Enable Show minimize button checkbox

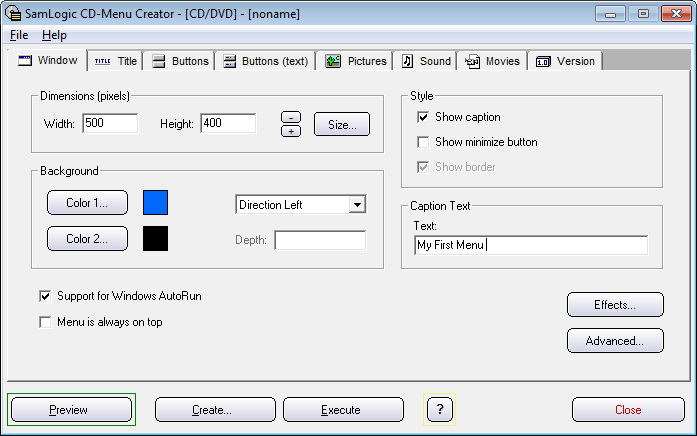[x=423, y=142]
